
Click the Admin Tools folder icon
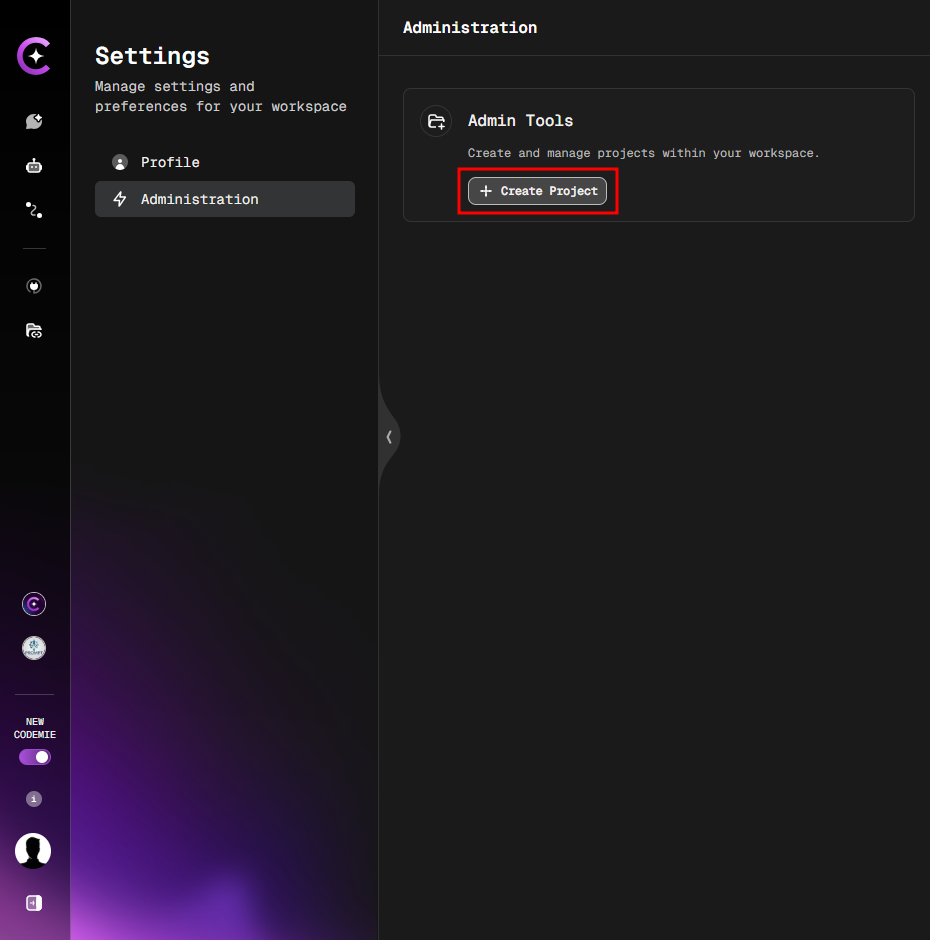point(436,121)
